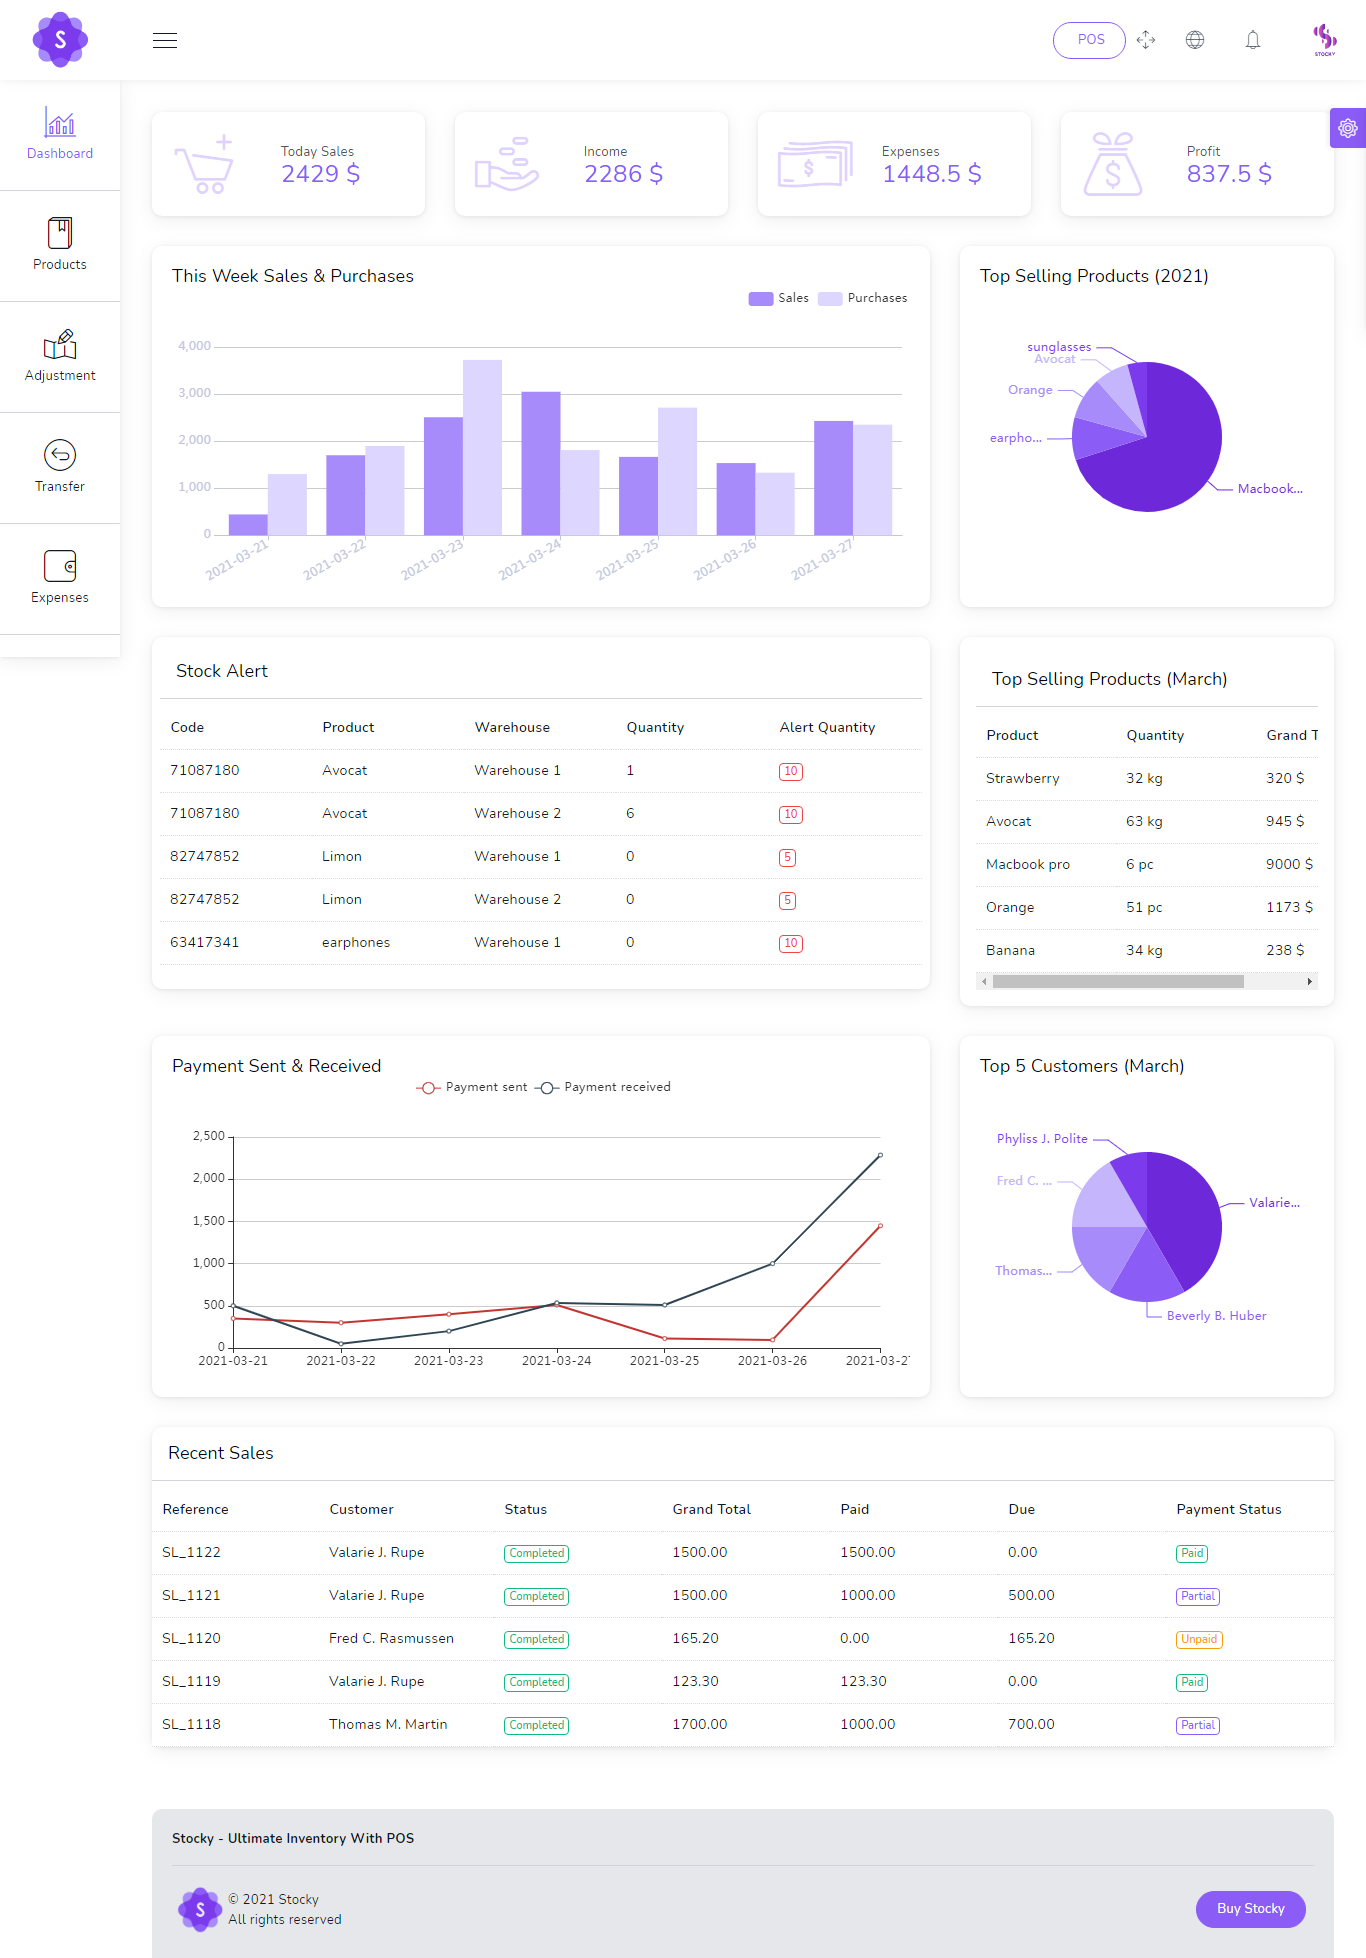The image size is (1366, 1958).
Task: Click the horizontal scrollbar under Top Selling table
Action: click(1118, 982)
